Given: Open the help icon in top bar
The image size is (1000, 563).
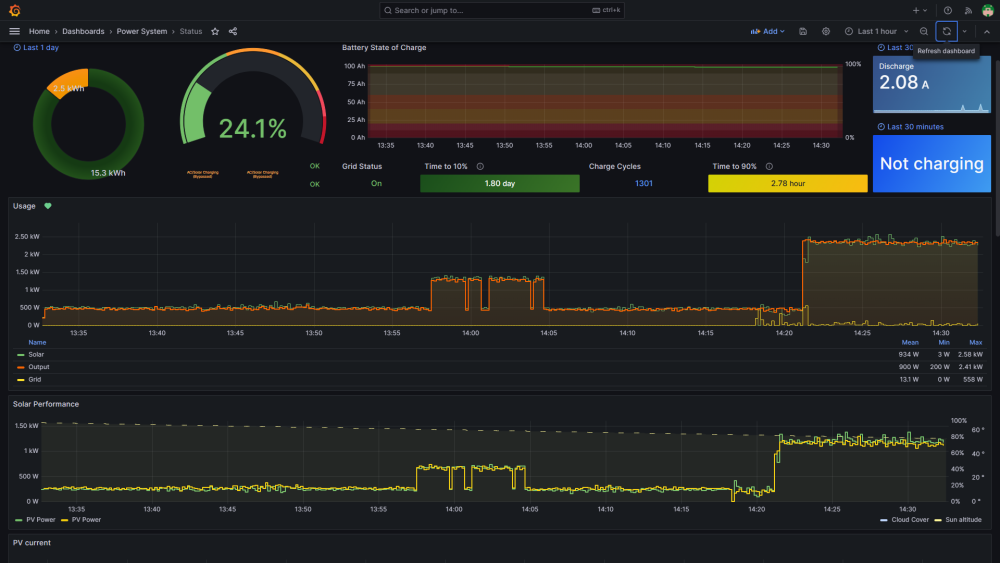Looking at the screenshot, I should click(x=948, y=10).
